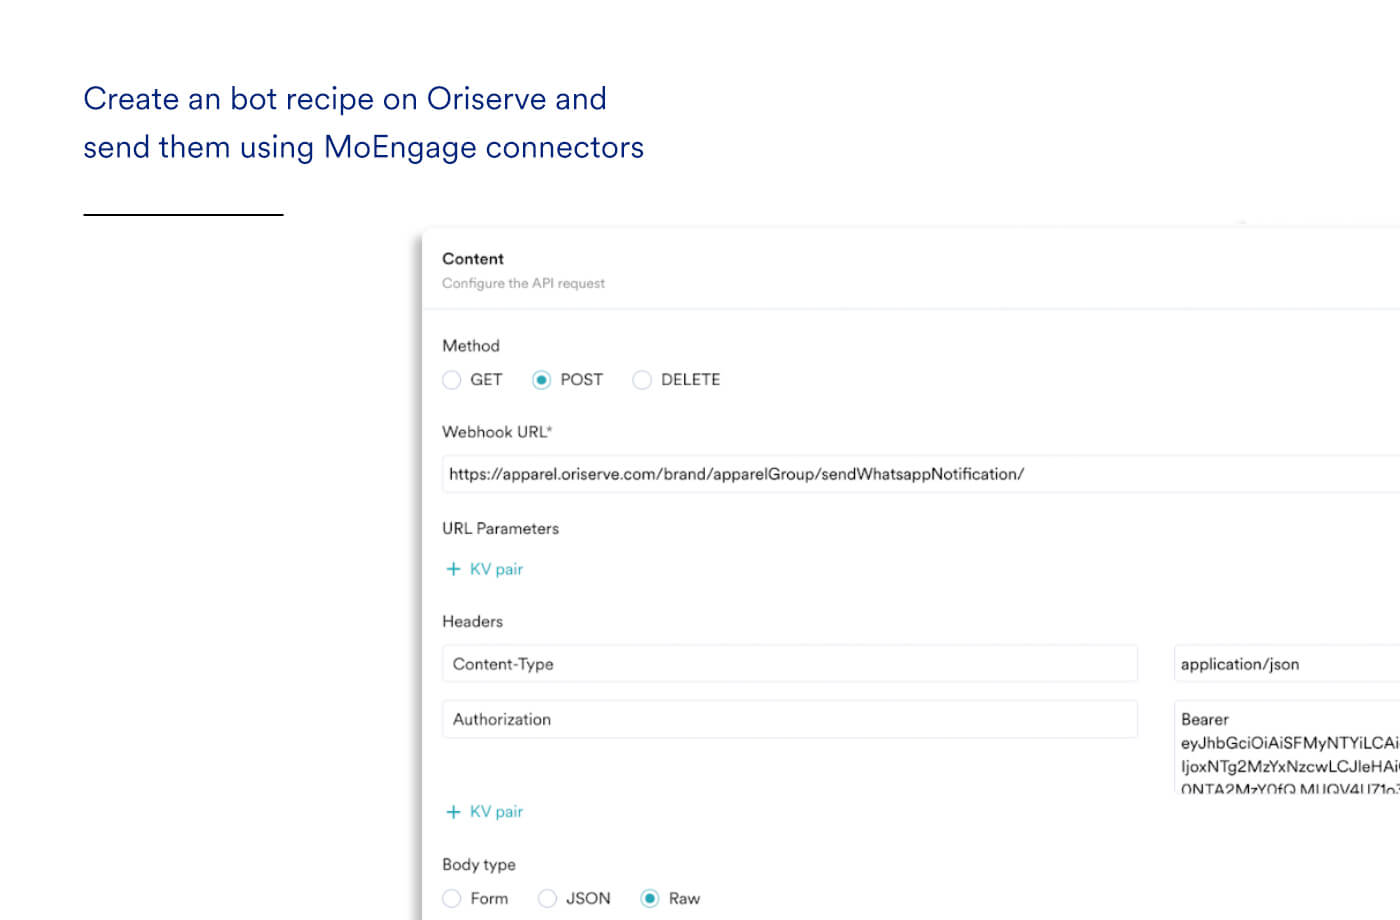Click the plus icon beside Headers KV pair

(453, 812)
